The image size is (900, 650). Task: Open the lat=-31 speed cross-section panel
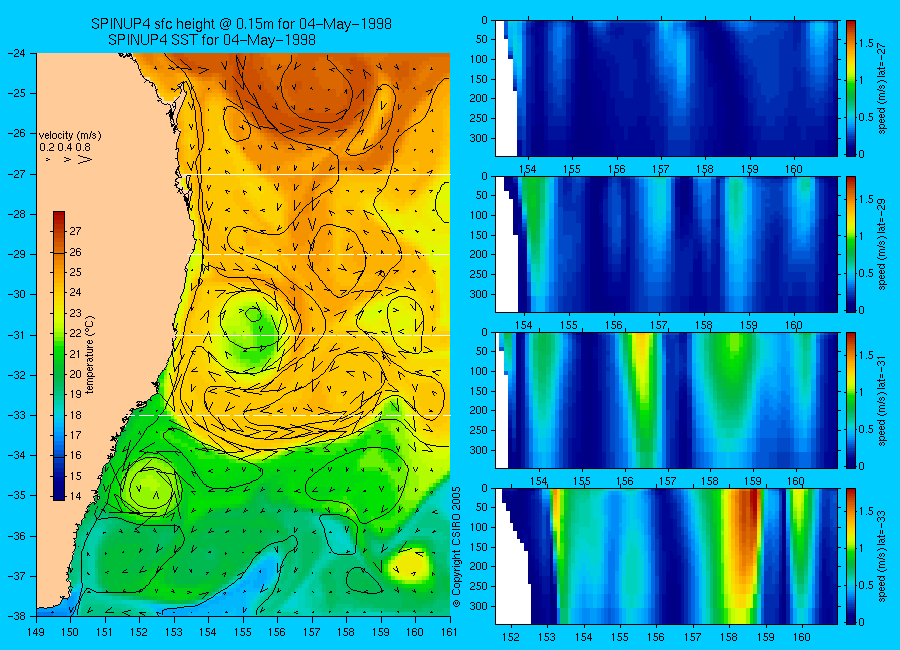666,400
